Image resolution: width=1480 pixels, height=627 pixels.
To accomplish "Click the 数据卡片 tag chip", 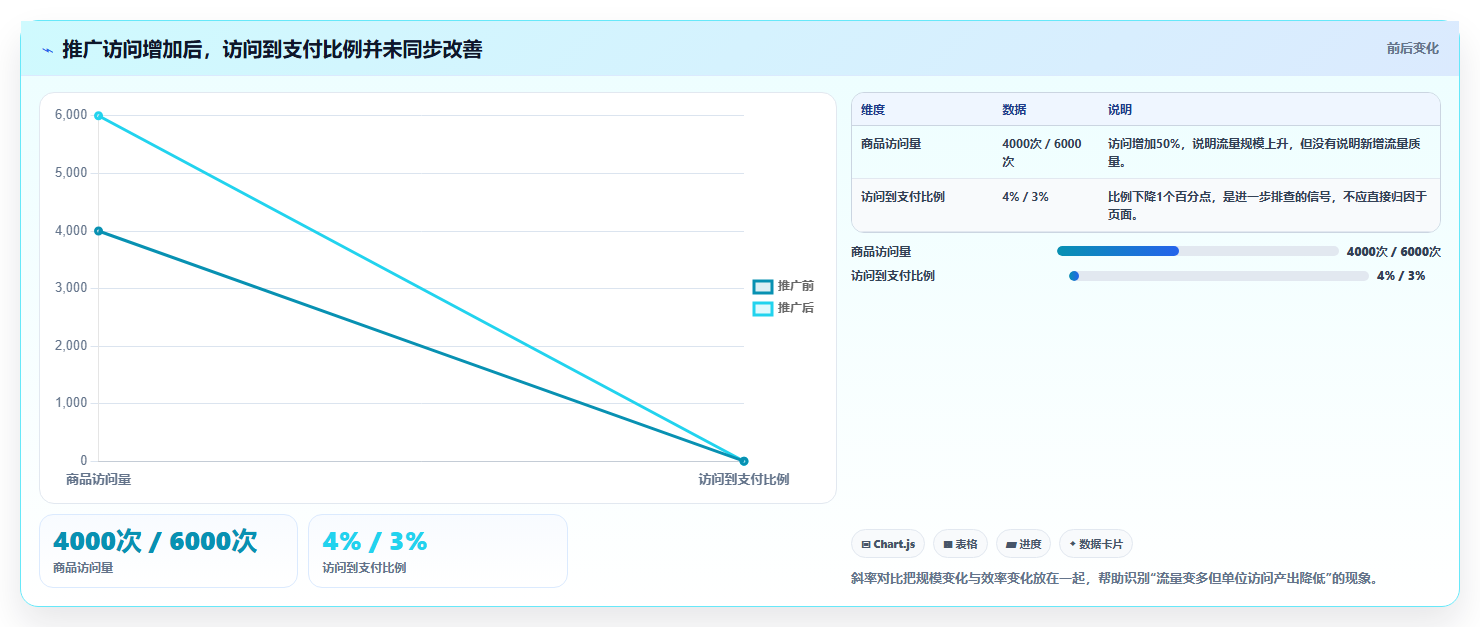I will click(1096, 544).
